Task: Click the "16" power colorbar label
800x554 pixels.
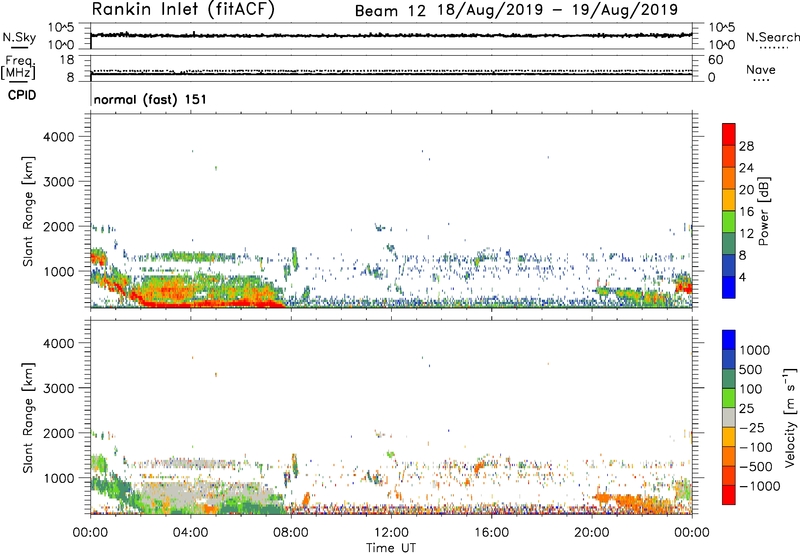Action: pos(746,212)
